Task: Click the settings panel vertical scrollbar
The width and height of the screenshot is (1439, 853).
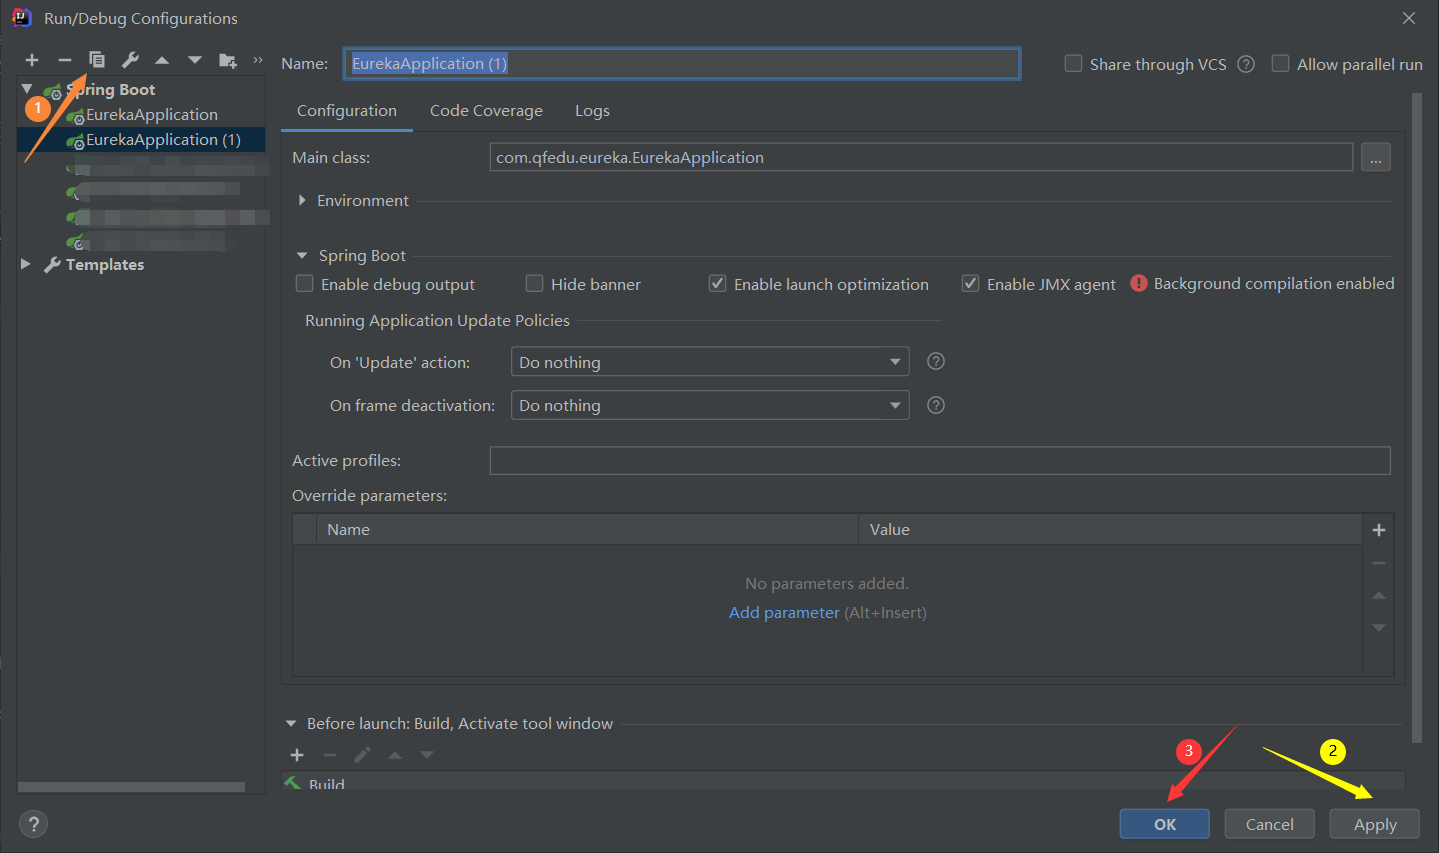Action: [1416, 418]
